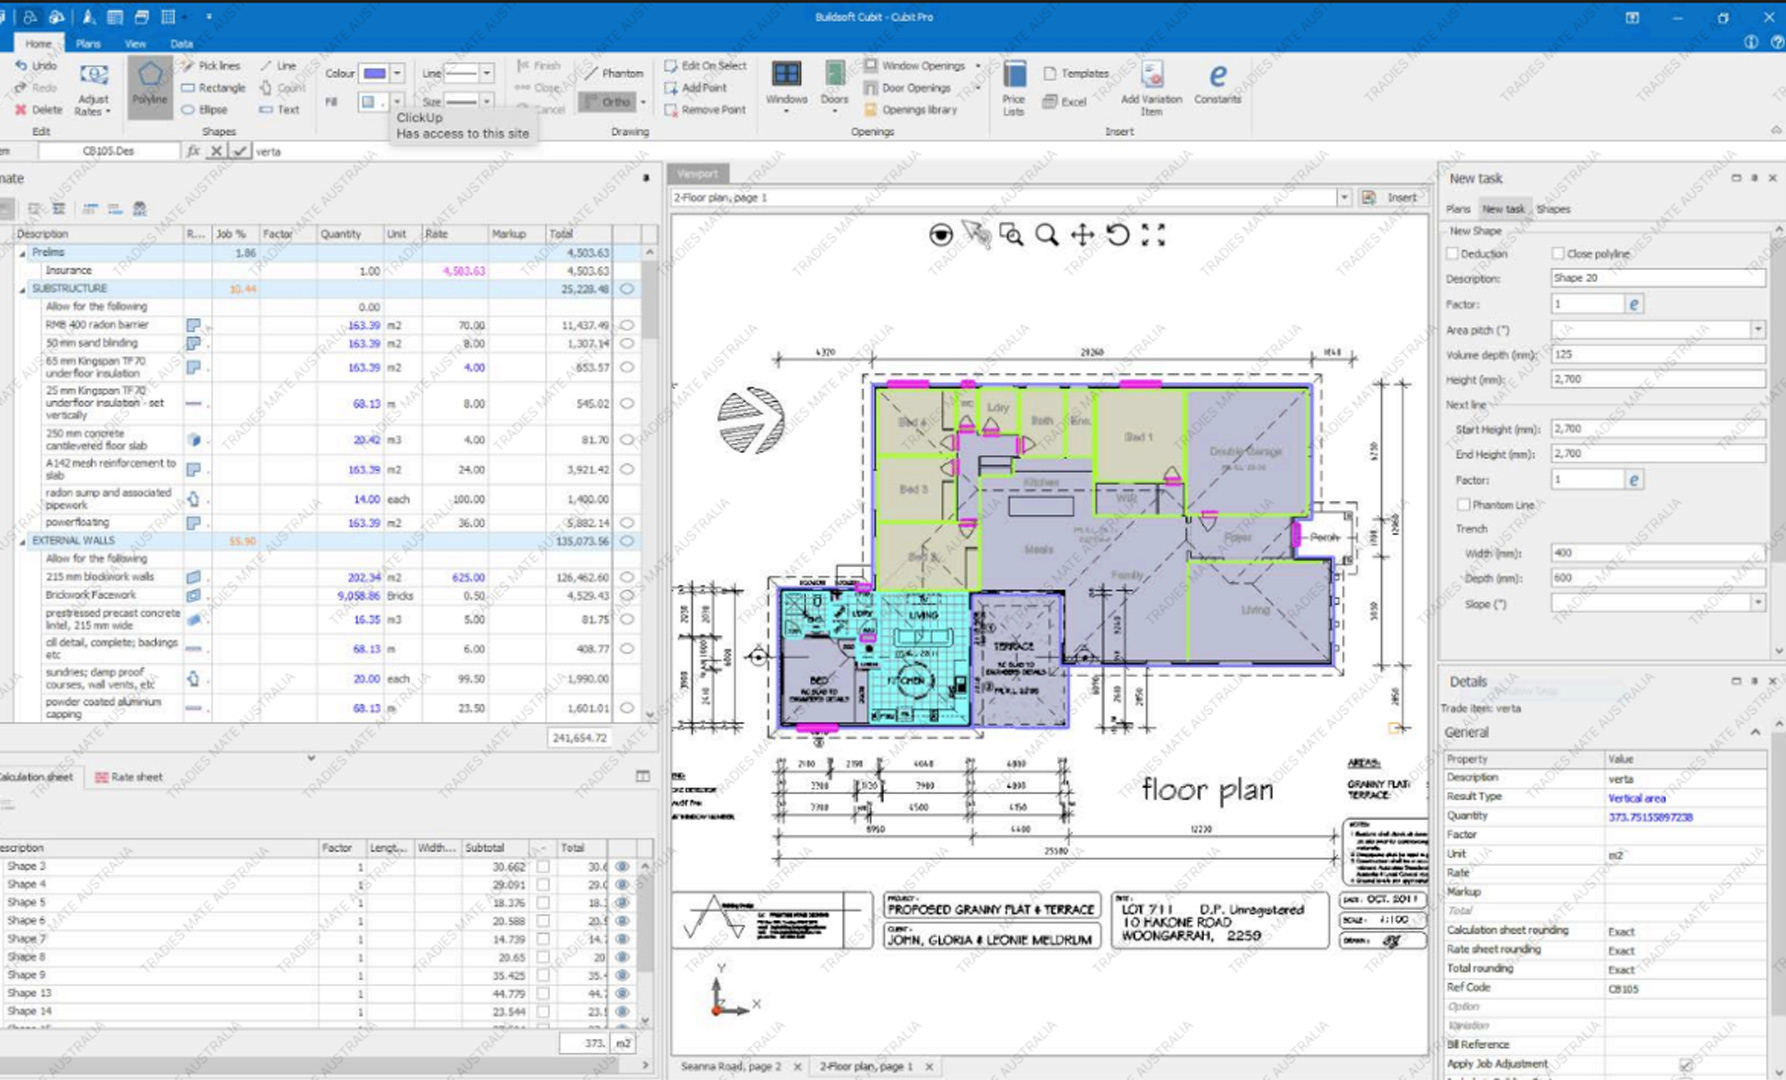Click the Price Lists icon
1786x1080 pixels.
pos(1013,85)
